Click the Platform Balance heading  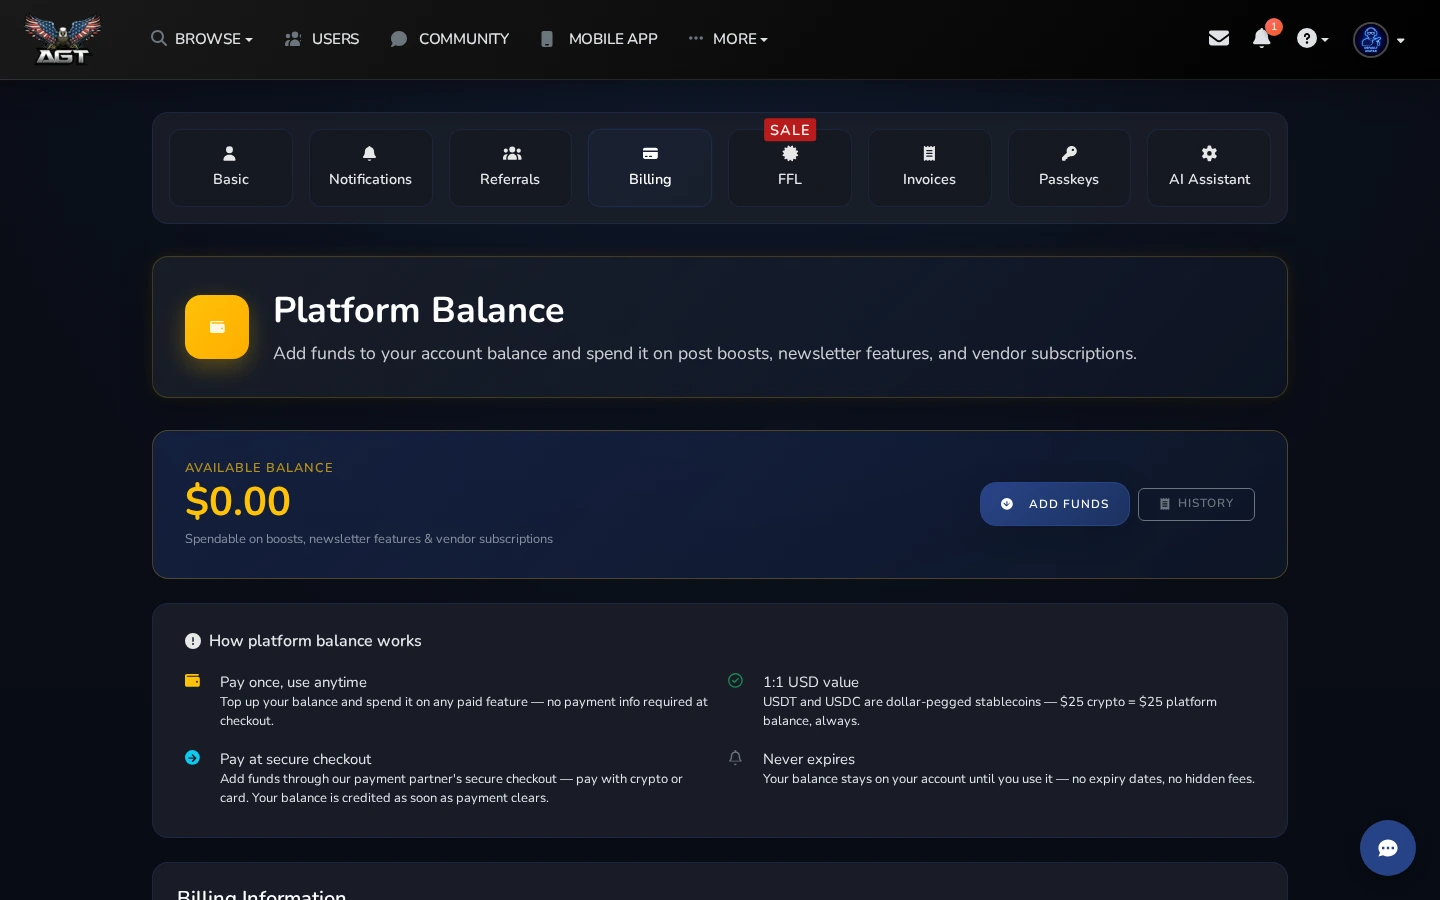[419, 310]
